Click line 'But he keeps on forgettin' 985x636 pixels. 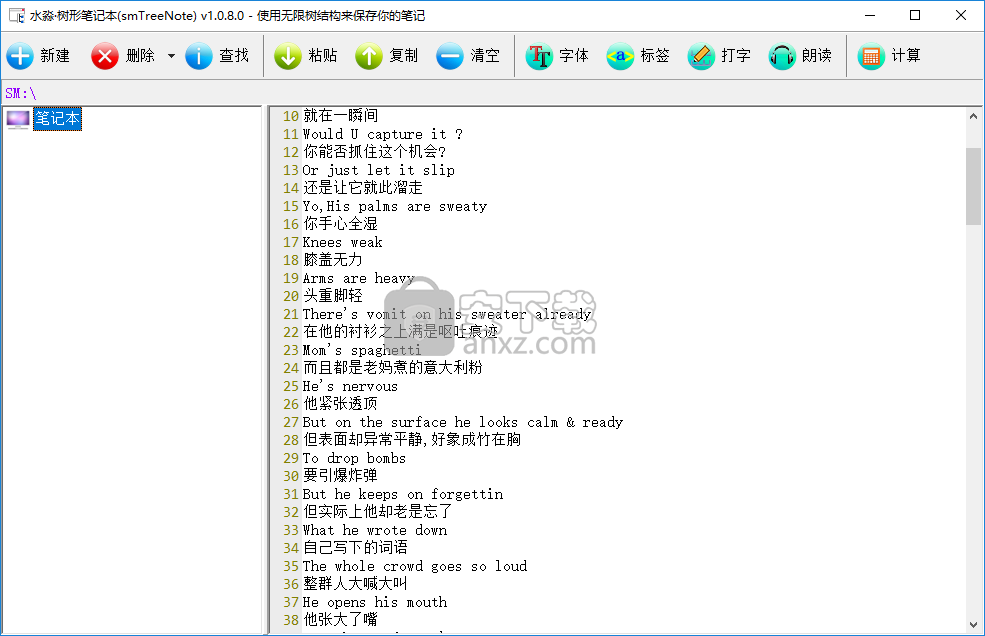click(x=403, y=494)
